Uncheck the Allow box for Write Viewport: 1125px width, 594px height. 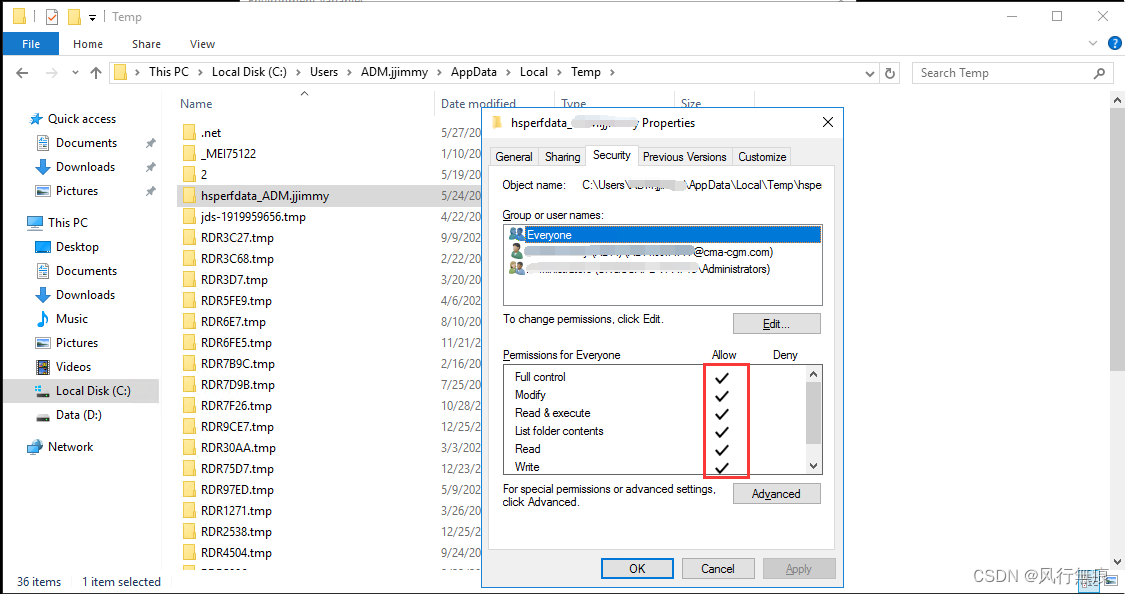tap(724, 466)
